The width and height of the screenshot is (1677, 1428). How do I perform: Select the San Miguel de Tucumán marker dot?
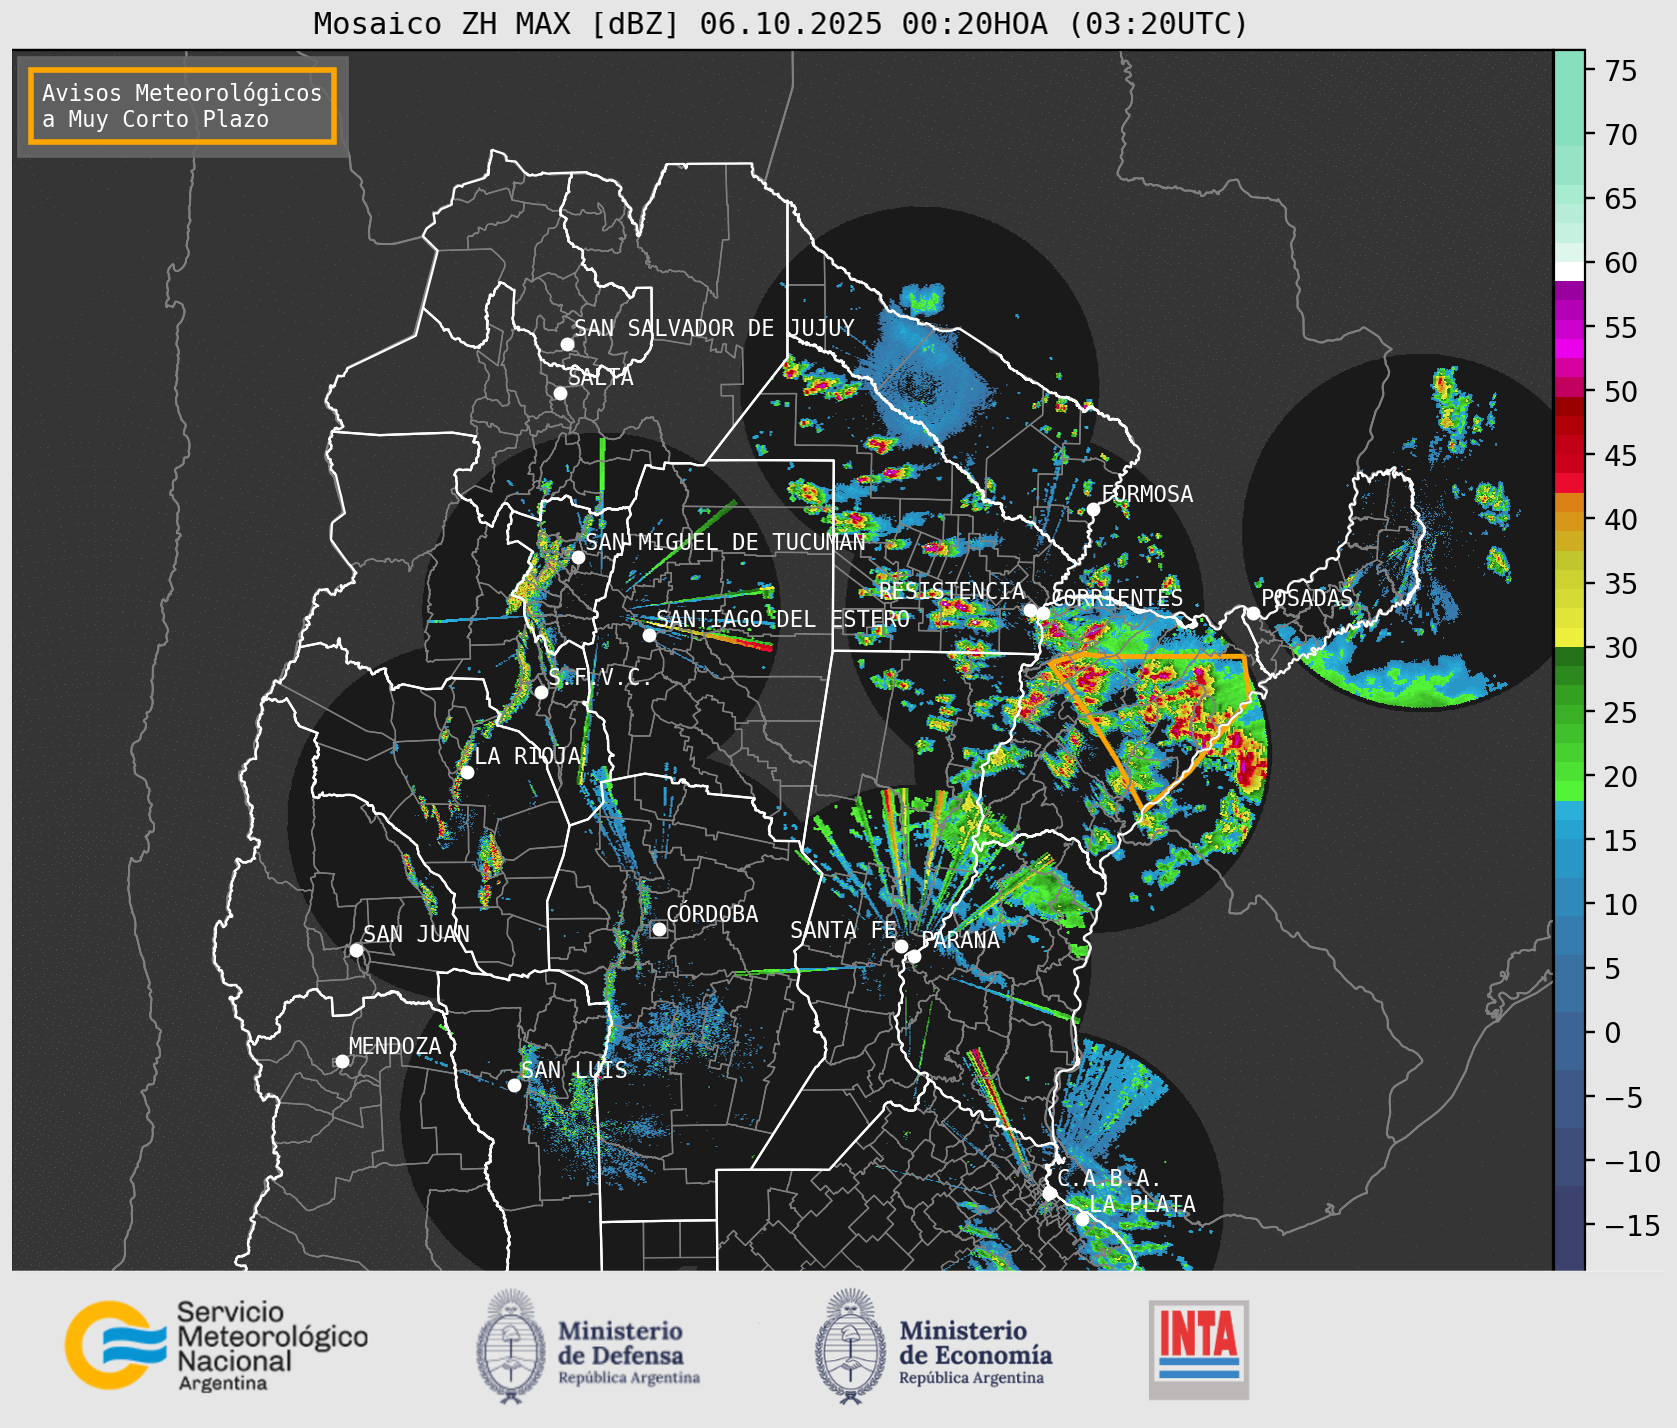pyautogui.click(x=577, y=557)
